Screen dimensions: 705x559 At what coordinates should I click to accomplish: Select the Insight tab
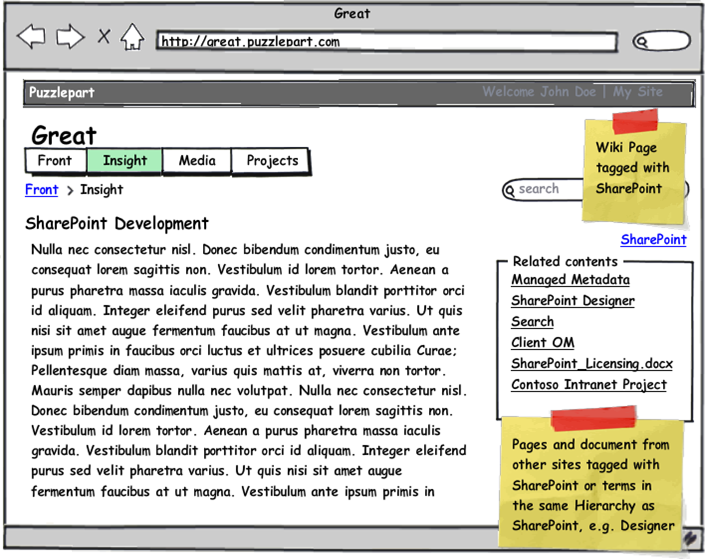(x=125, y=161)
